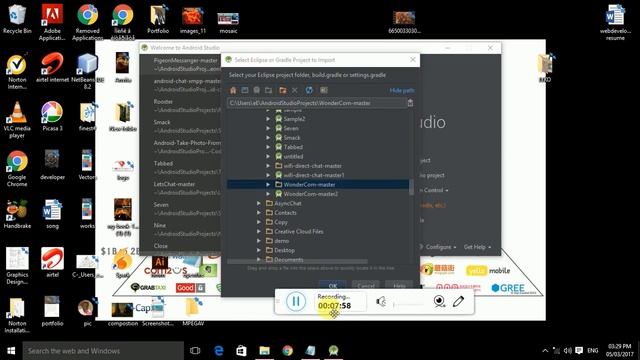Open Configure dropdown in Welcome window
640x360 pixels.
click(441, 247)
